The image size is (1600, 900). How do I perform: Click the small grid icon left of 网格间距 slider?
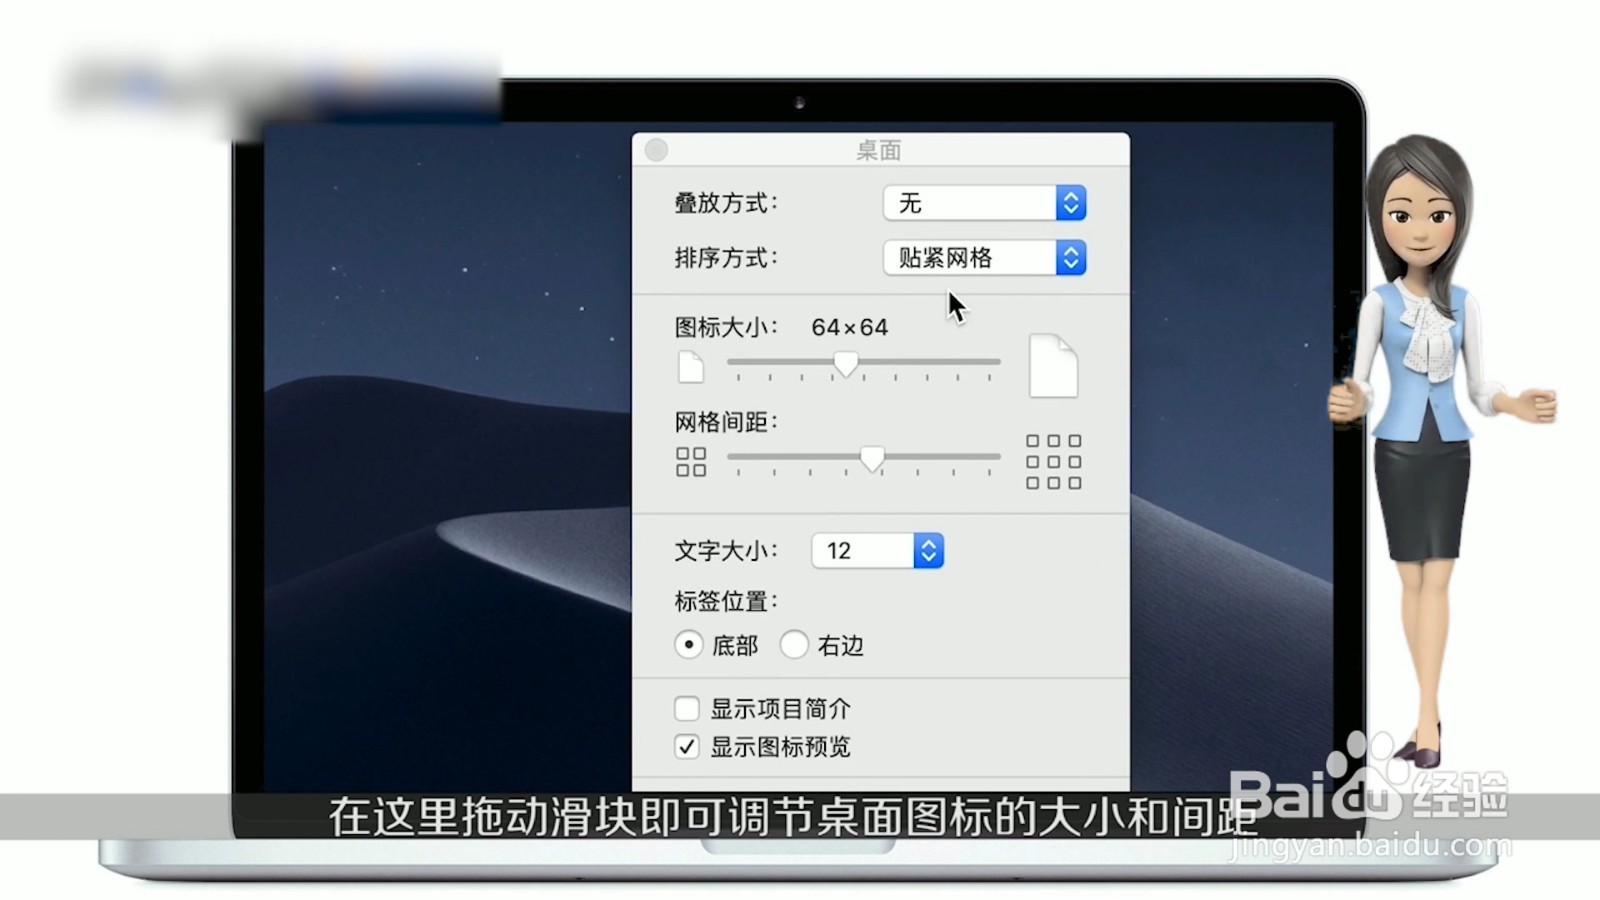pos(691,460)
